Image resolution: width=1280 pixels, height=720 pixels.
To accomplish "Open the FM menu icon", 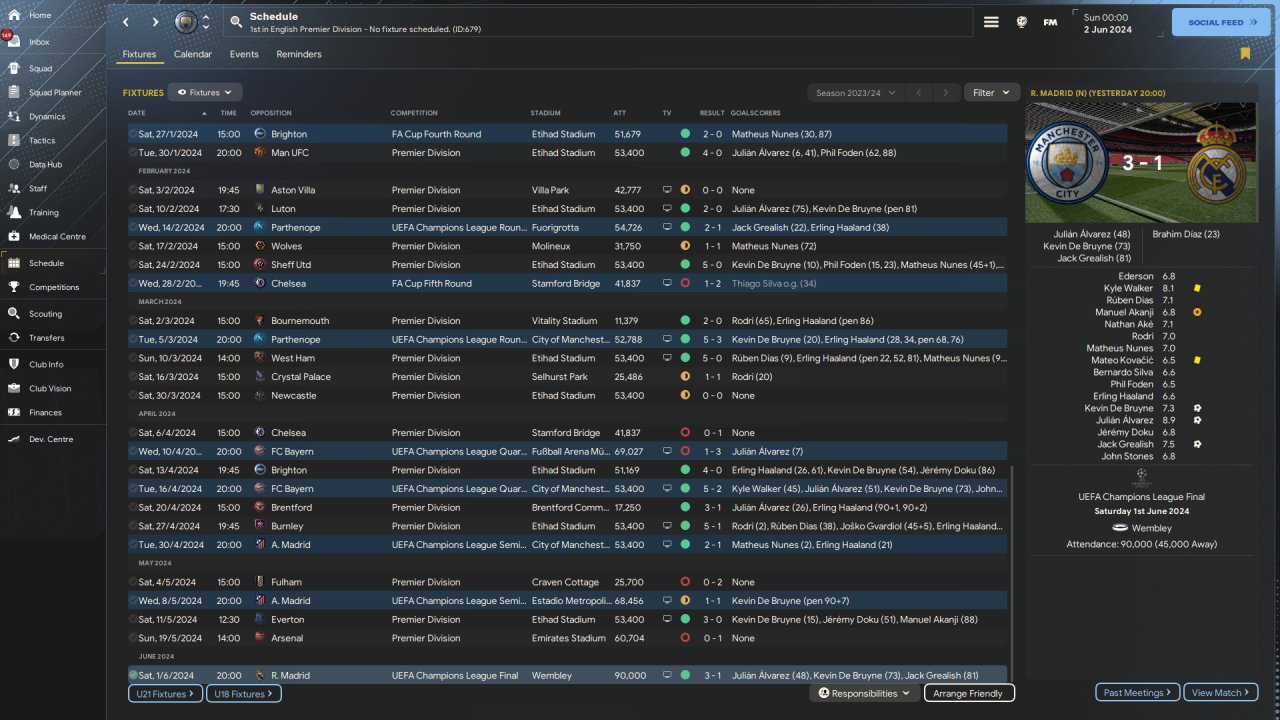I will [x=1050, y=22].
